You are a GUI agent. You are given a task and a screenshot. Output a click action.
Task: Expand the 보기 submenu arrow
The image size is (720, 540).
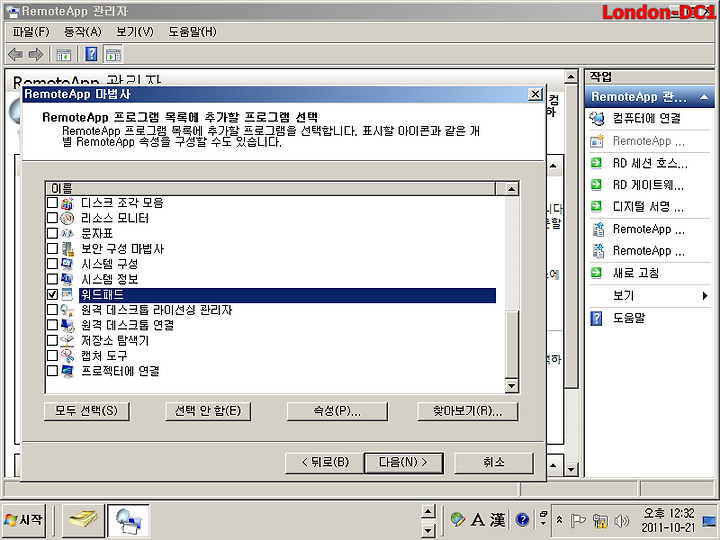pyautogui.click(x=705, y=296)
